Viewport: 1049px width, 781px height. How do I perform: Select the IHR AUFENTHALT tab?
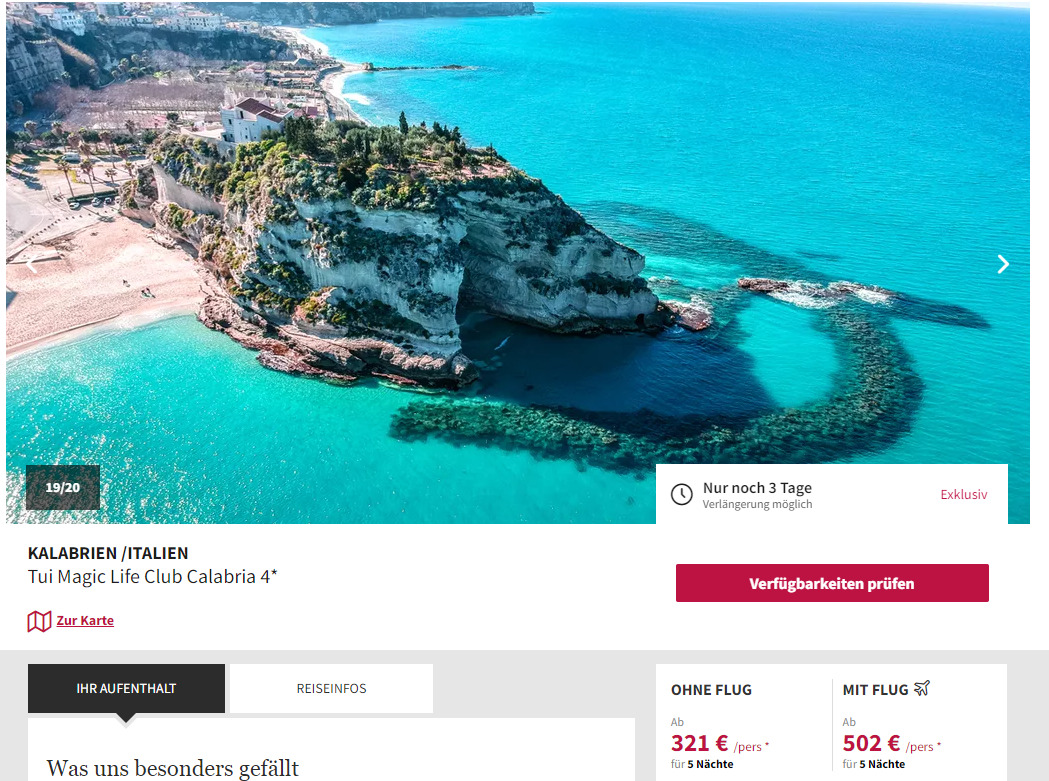126,688
